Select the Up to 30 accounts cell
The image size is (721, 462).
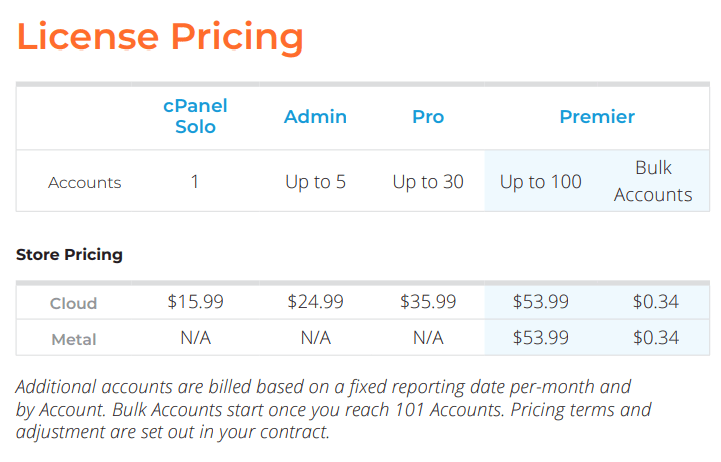pos(428,182)
